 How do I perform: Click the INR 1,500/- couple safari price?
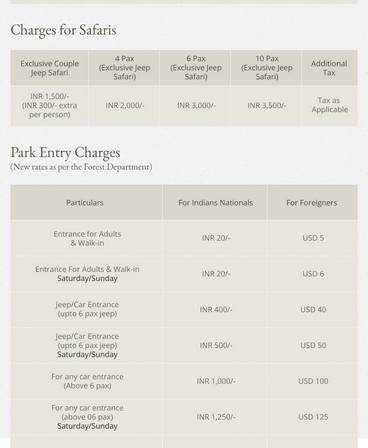coord(50,96)
